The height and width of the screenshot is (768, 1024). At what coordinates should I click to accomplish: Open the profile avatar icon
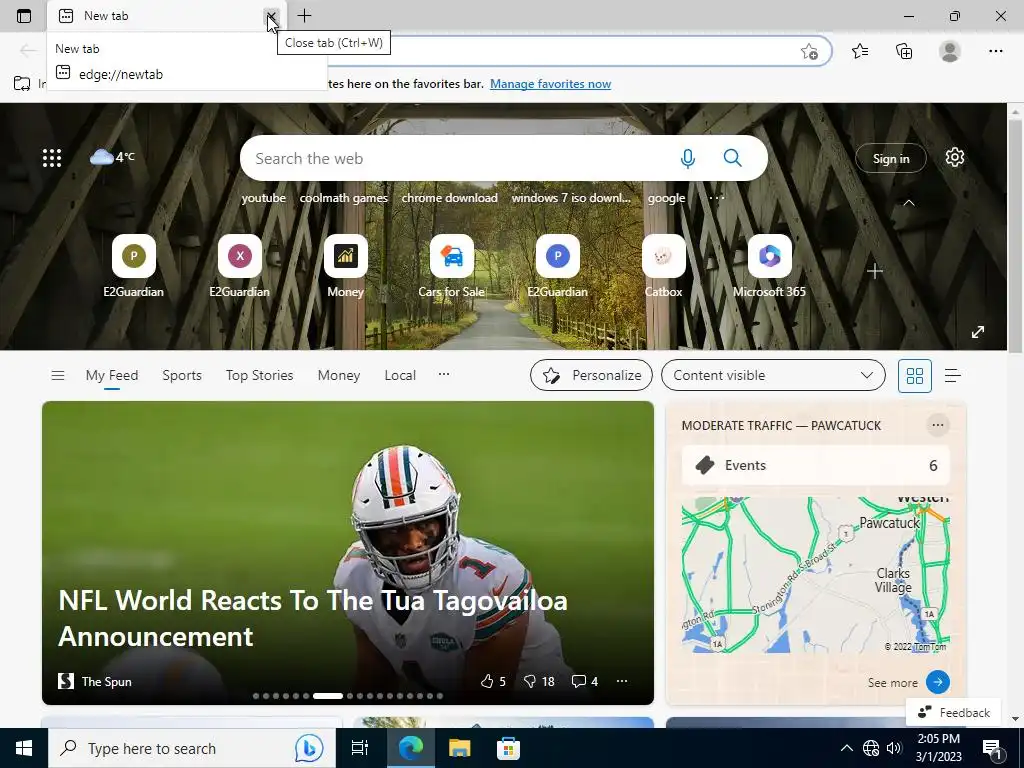[950, 51]
